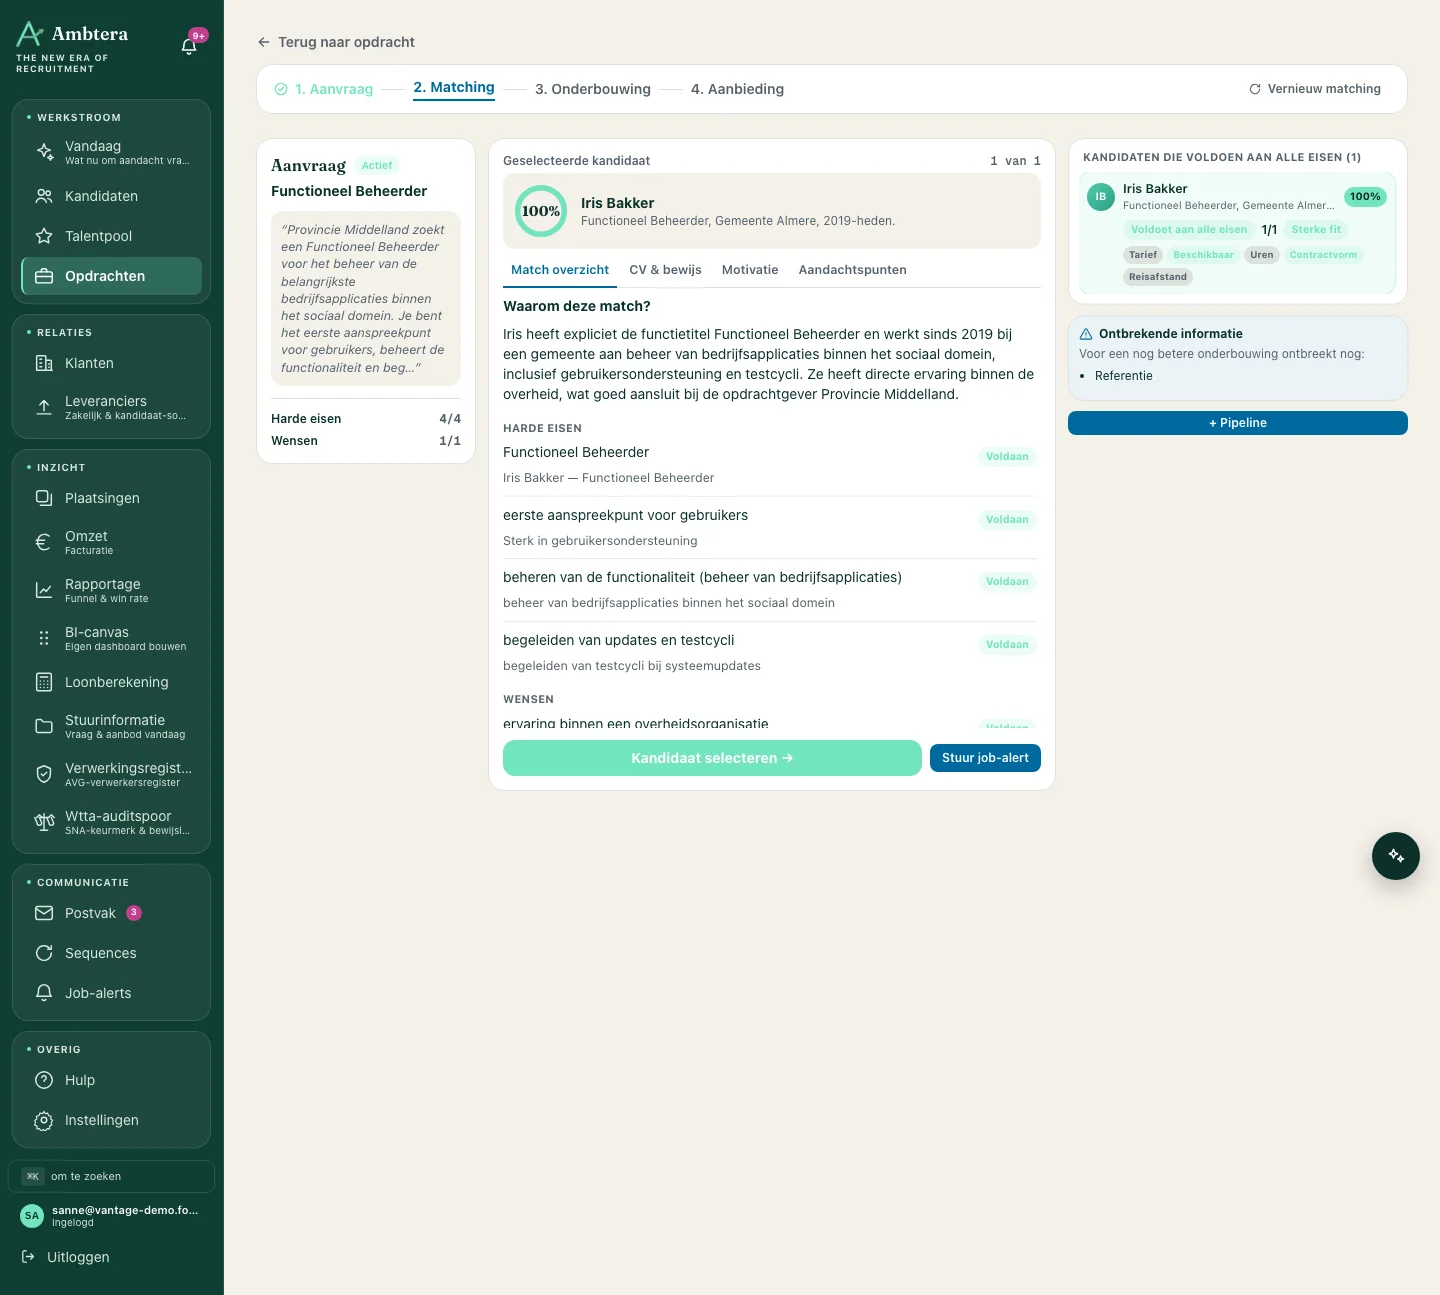Show the Aandachtspunten tab
Image resolution: width=1440 pixels, height=1295 pixels.
[853, 270]
